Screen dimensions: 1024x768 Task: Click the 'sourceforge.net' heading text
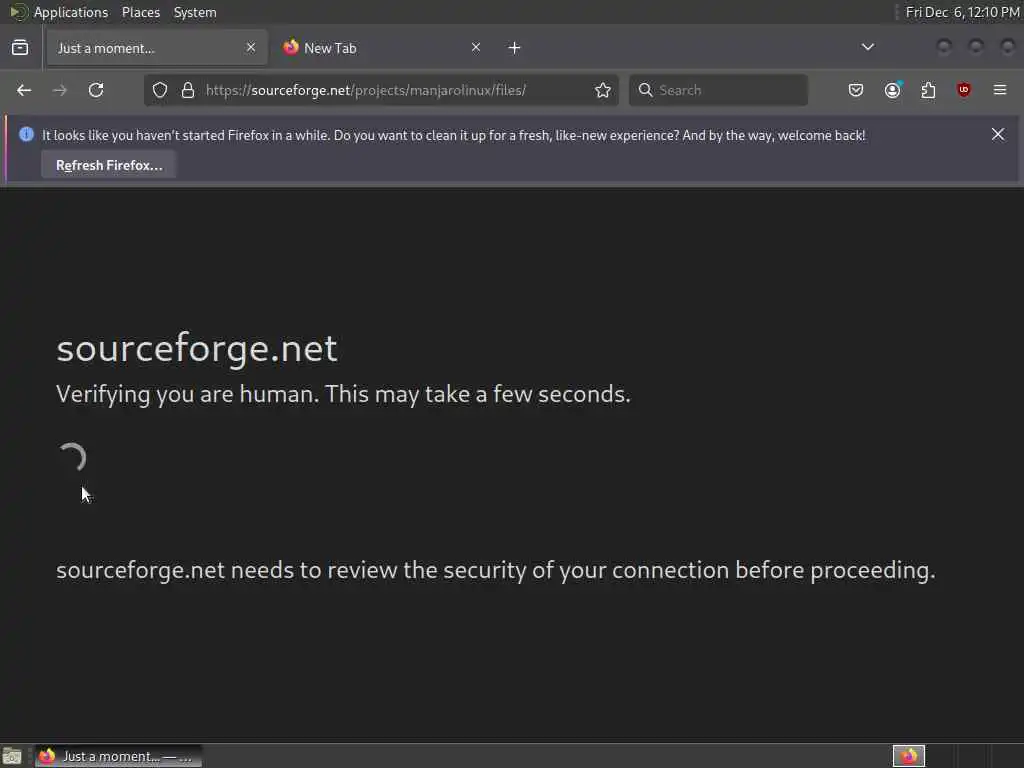[197, 347]
